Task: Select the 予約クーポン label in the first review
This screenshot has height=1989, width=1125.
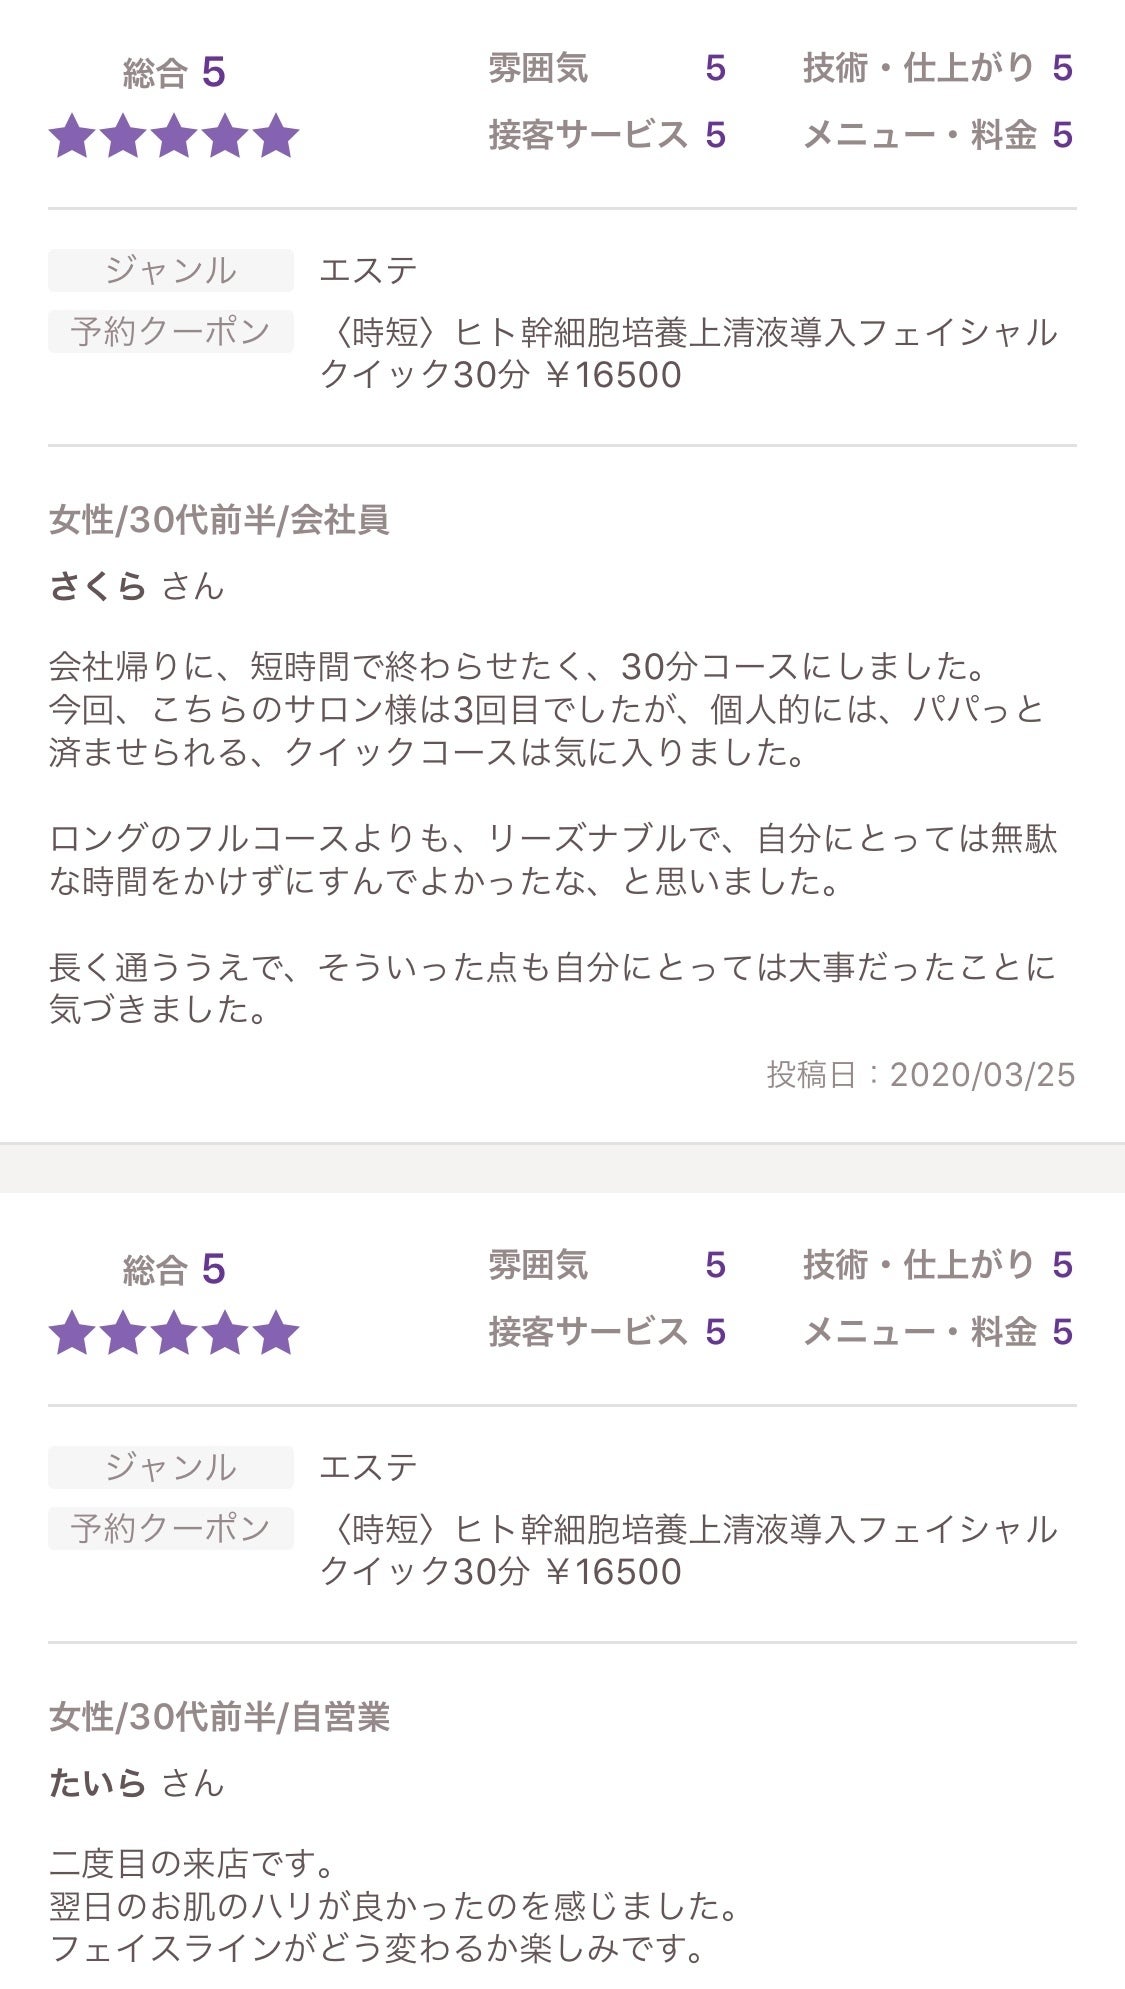Action: (171, 331)
